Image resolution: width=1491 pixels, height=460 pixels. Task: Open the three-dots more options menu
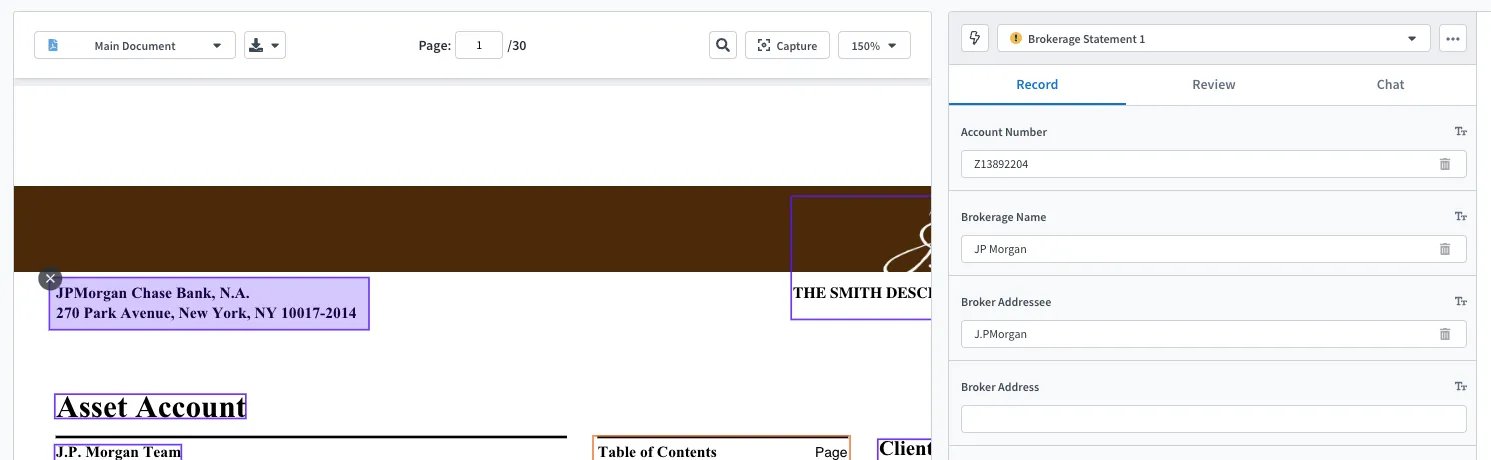pos(1453,38)
